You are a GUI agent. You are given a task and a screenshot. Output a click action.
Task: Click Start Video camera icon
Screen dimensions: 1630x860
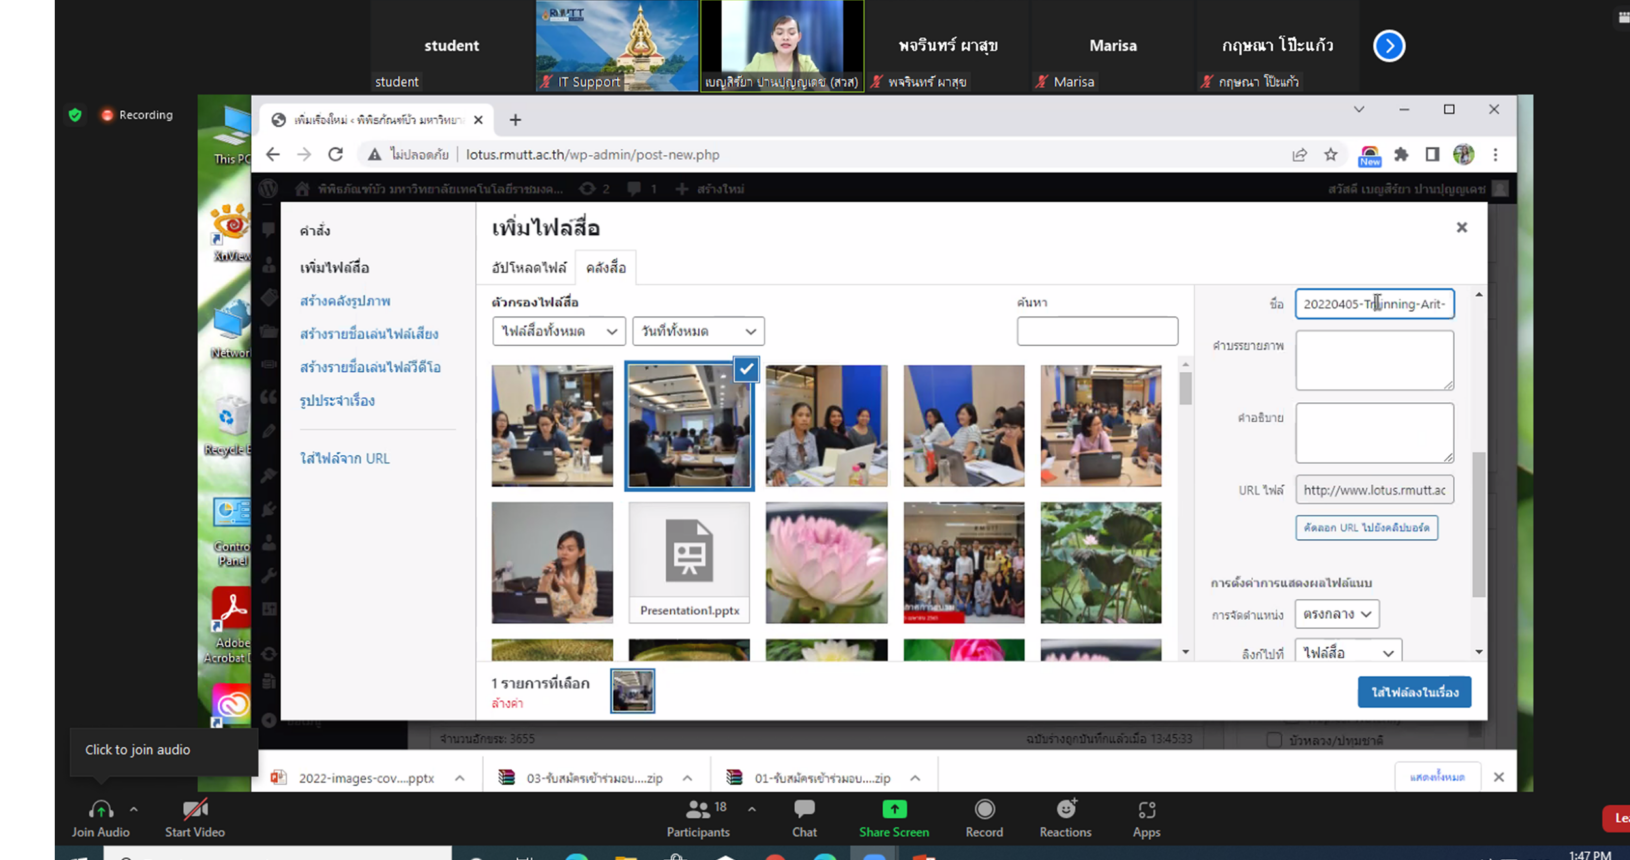(195, 809)
